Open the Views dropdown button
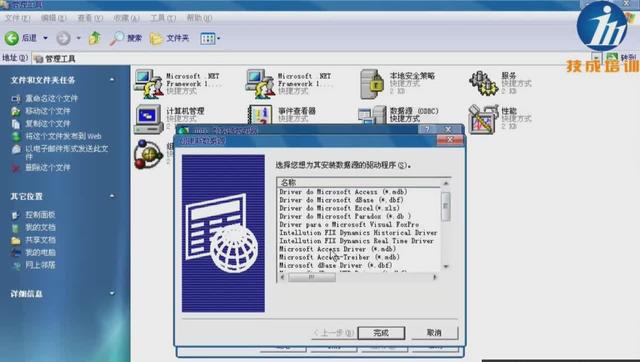640x362 pixels. (x=210, y=38)
